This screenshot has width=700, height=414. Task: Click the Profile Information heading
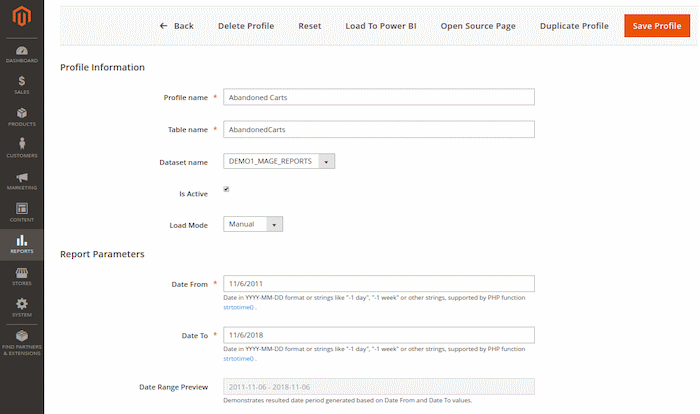[x=102, y=67]
